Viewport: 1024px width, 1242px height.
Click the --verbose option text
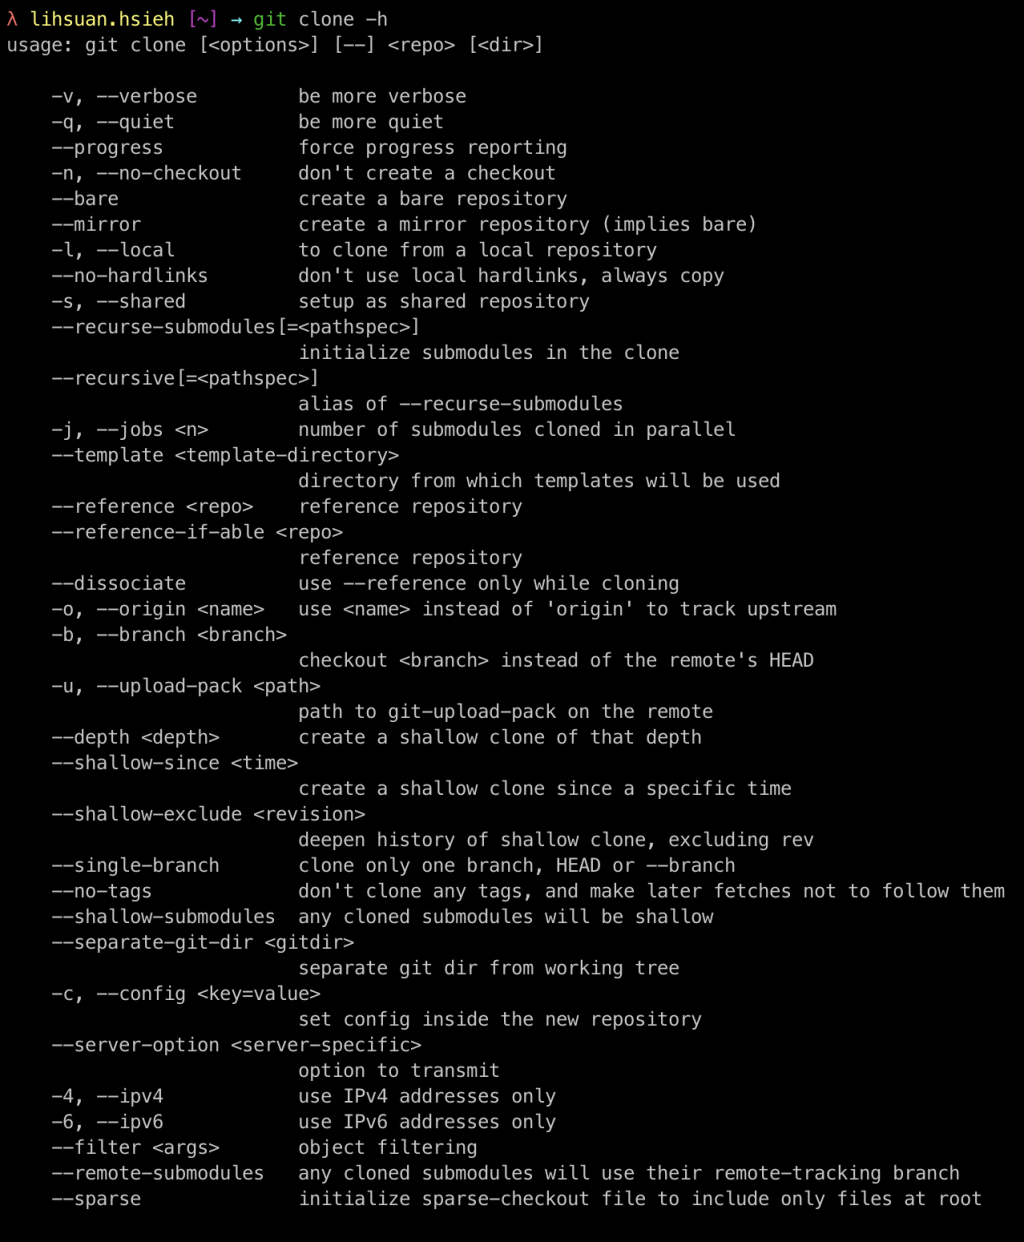tap(147, 96)
